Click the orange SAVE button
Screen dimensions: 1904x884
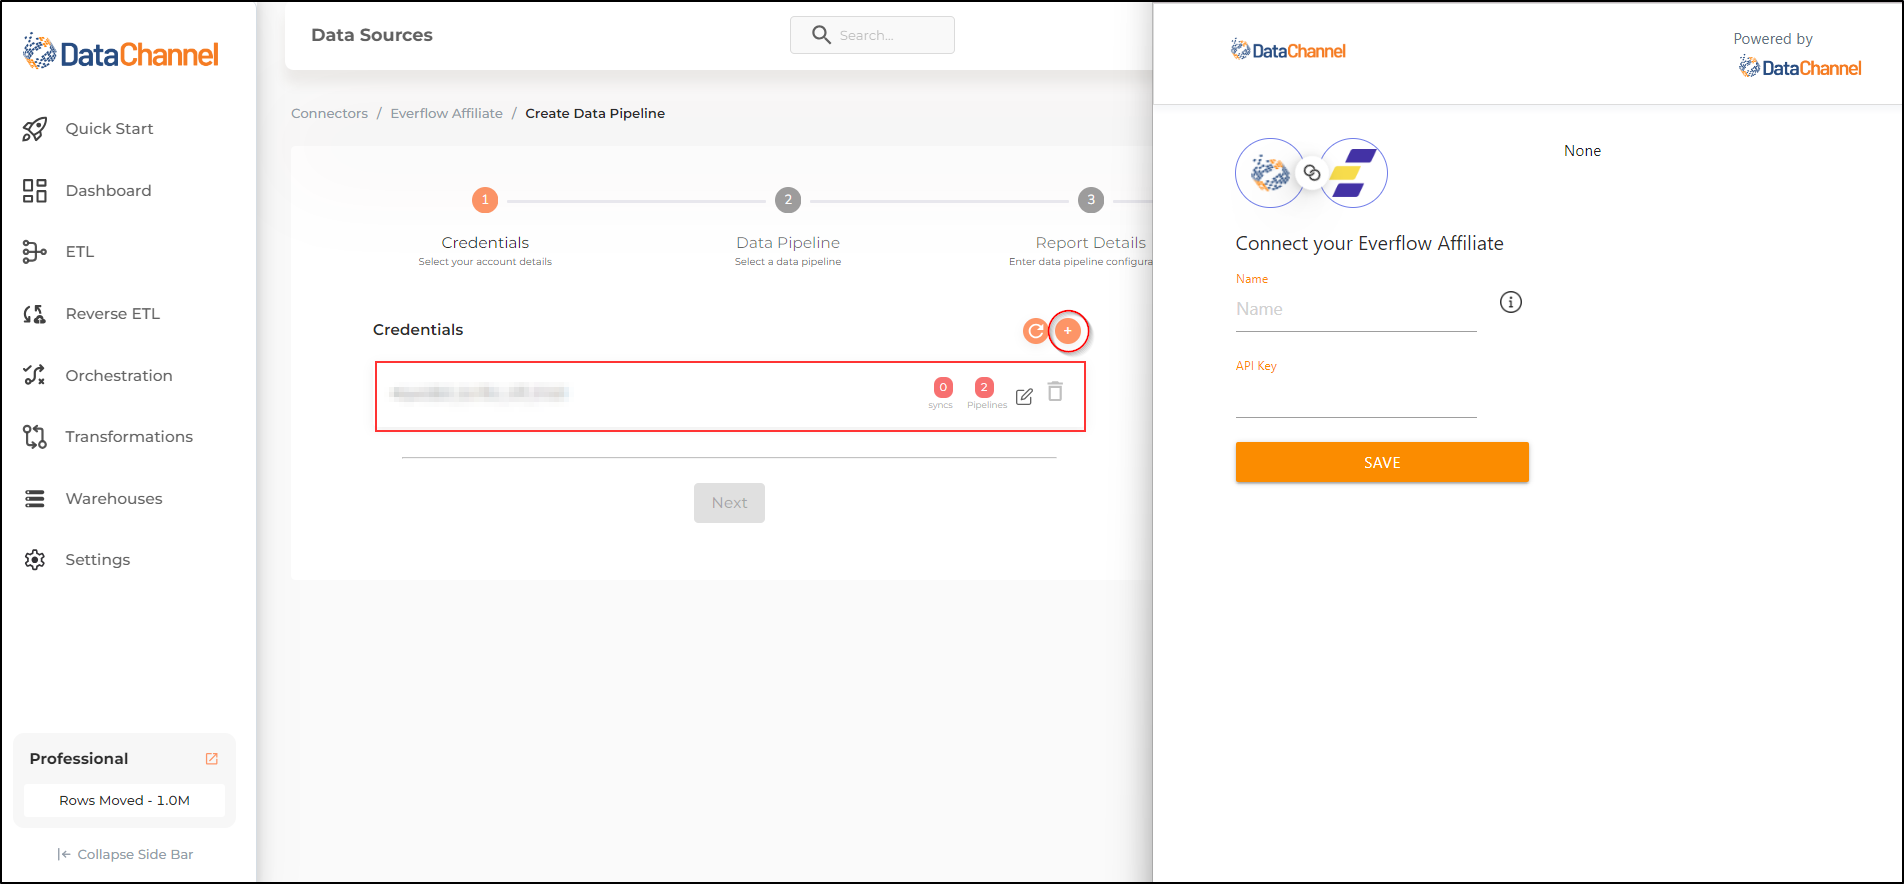pyautogui.click(x=1382, y=462)
